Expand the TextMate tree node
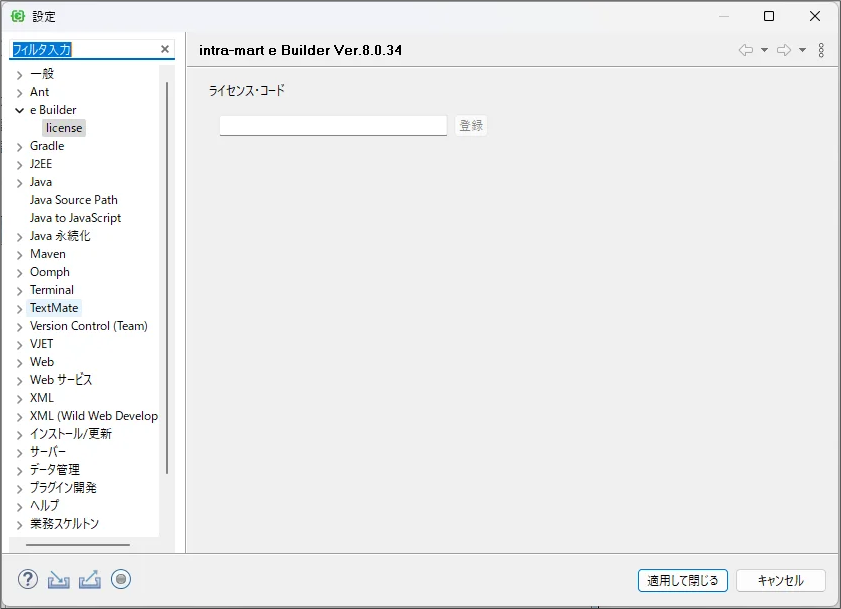The image size is (841, 609). (19, 309)
